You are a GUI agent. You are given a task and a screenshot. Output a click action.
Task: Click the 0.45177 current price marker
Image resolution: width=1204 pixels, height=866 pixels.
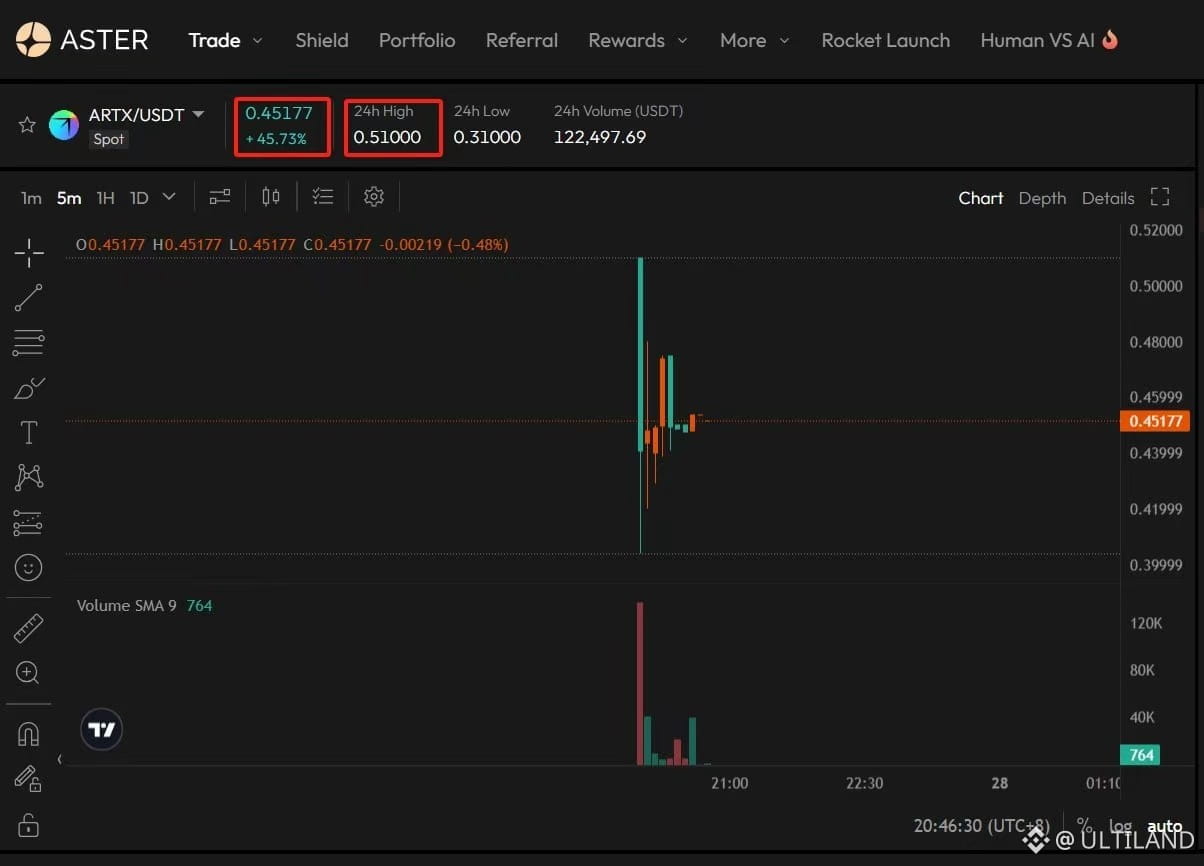(1155, 421)
